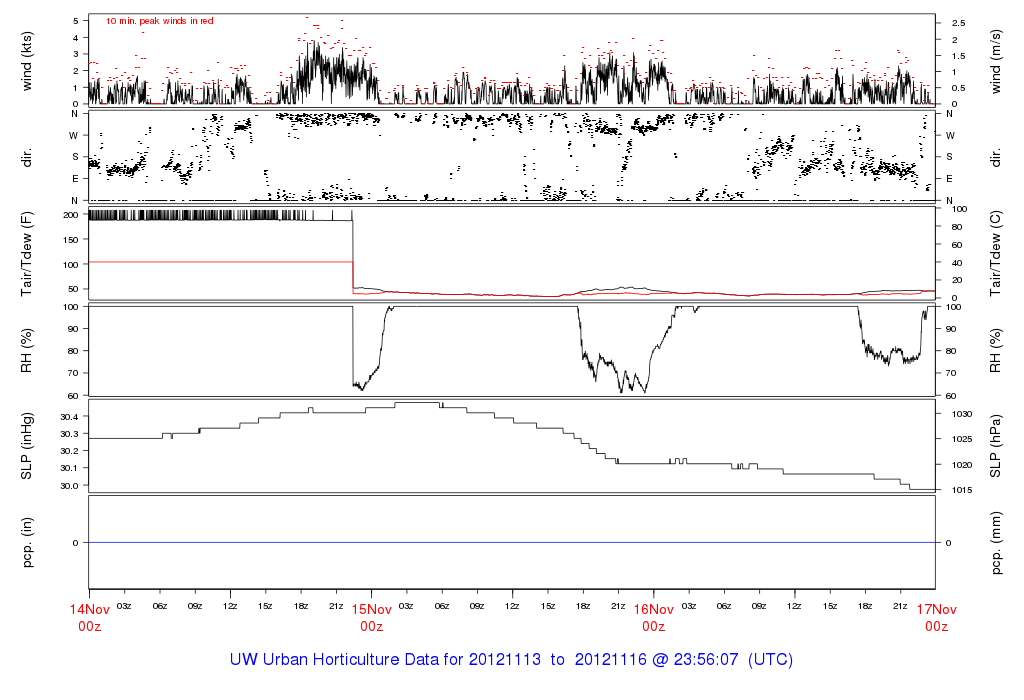
Task: Select the 'SLP (hPa)' axis label
Action: point(995,445)
